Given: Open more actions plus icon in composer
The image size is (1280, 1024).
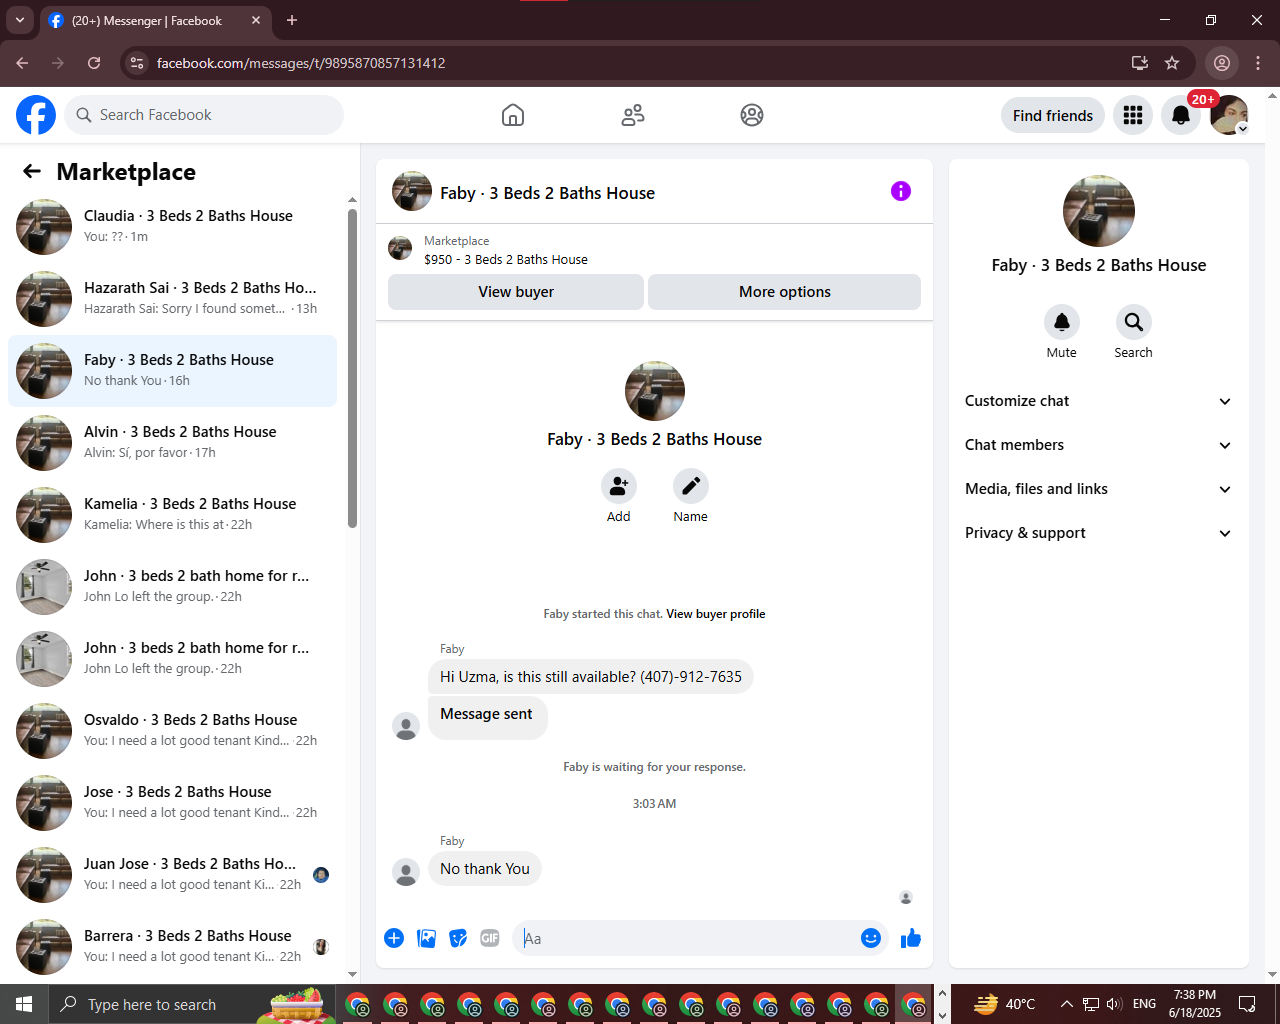Looking at the screenshot, I should pos(394,938).
